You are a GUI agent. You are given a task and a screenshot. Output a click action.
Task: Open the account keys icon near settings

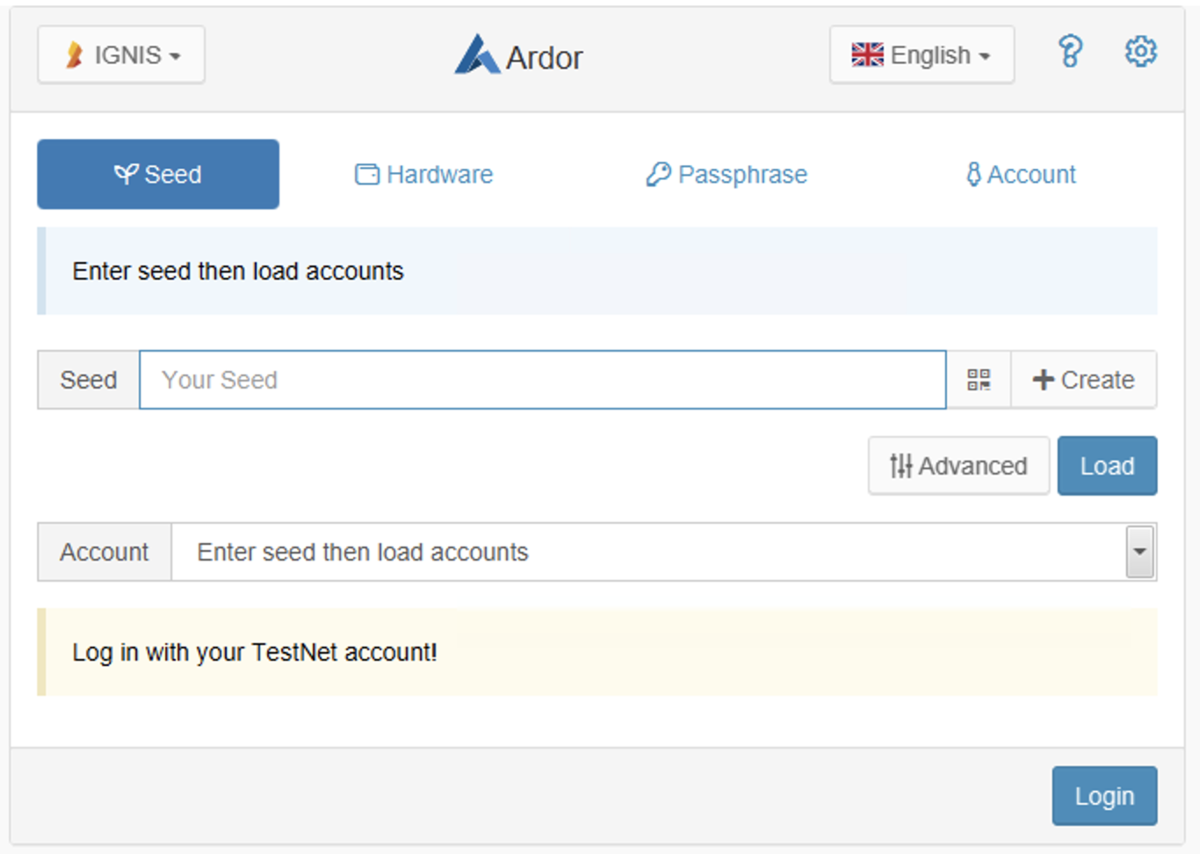coord(1070,52)
